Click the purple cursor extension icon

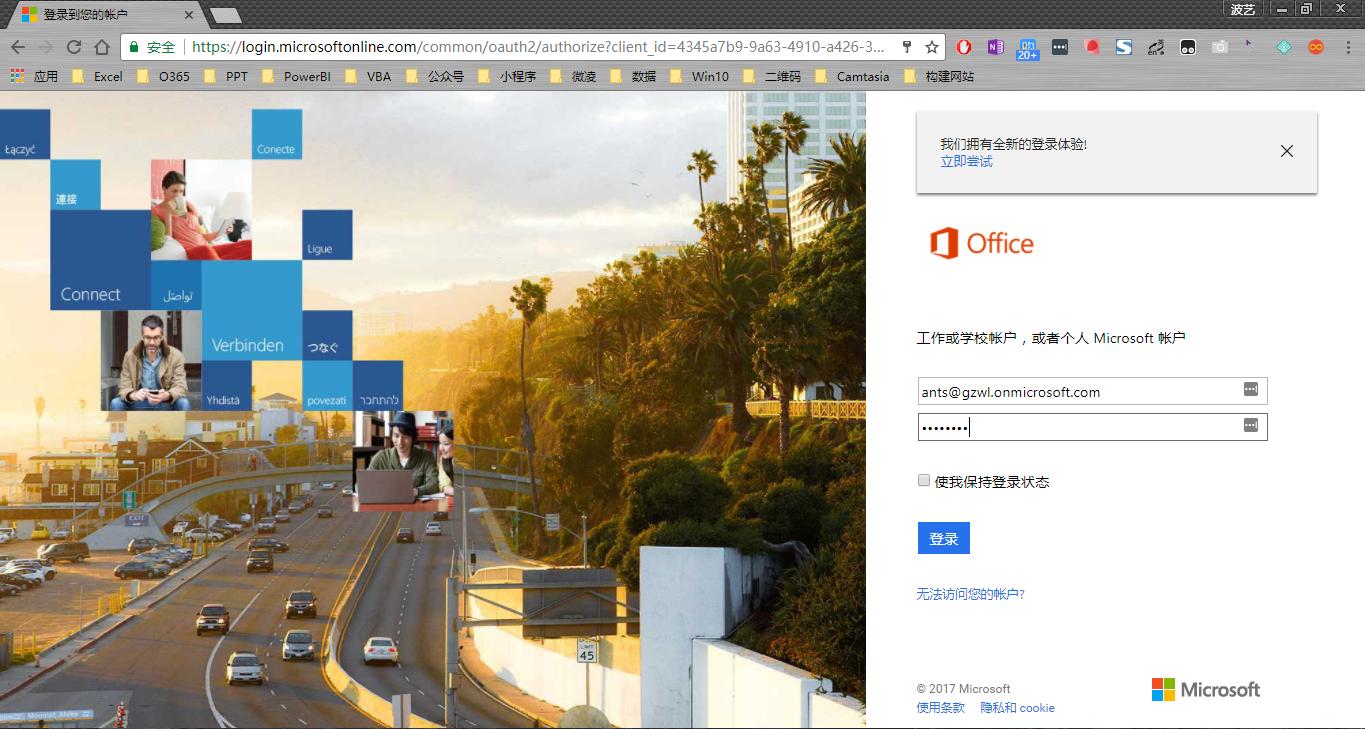1249,45
